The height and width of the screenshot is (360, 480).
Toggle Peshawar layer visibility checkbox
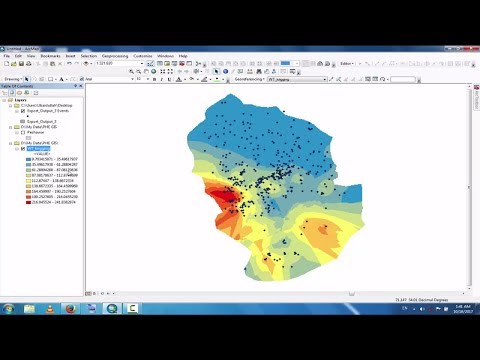point(23,132)
